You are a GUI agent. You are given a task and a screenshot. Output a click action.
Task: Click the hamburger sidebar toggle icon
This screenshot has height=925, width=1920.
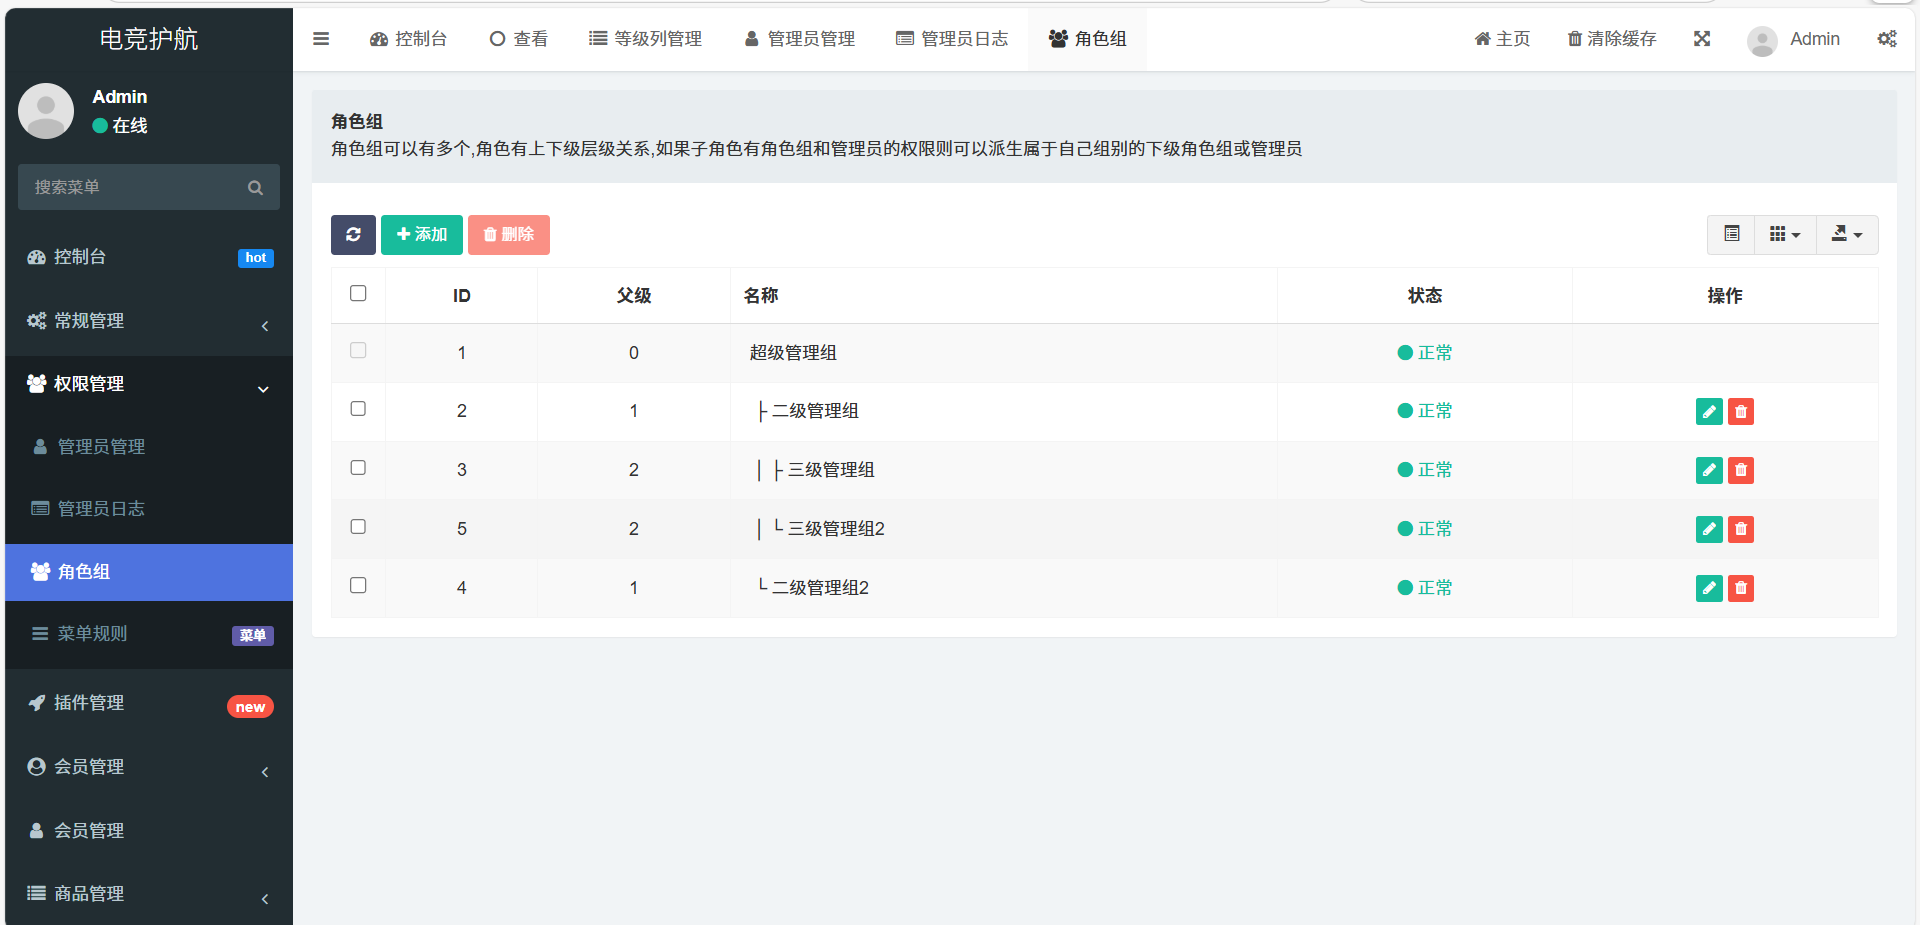coord(321,39)
